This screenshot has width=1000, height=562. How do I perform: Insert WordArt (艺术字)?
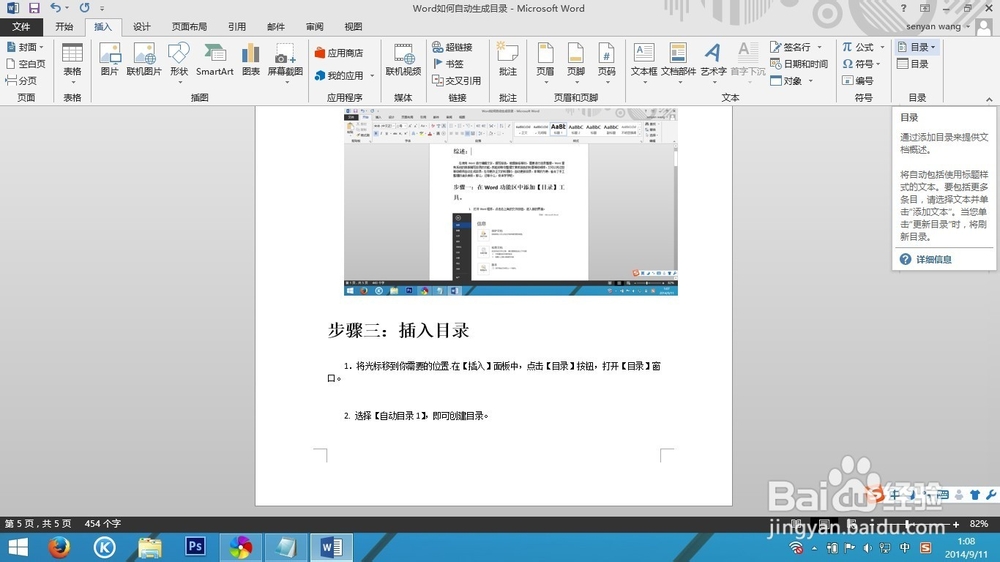click(x=713, y=64)
